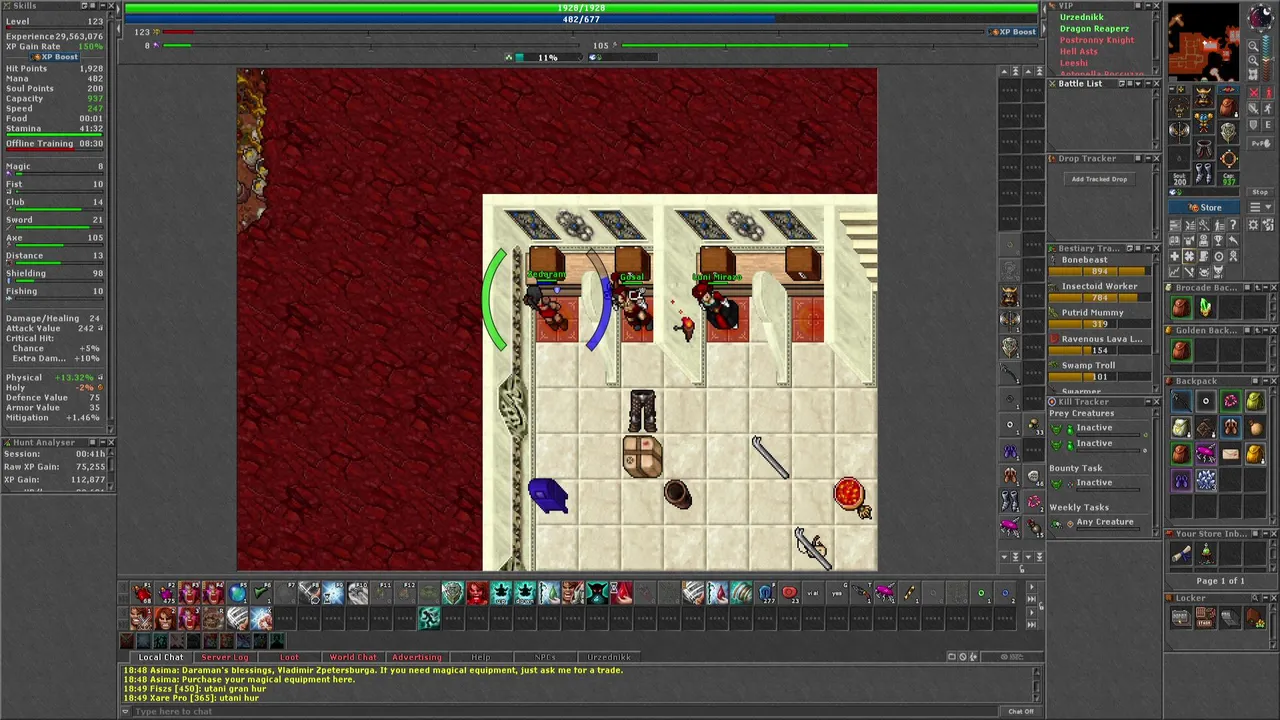The width and height of the screenshot is (1280, 720).
Task: Click the minimap floor level slider
Action: (1267, 58)
